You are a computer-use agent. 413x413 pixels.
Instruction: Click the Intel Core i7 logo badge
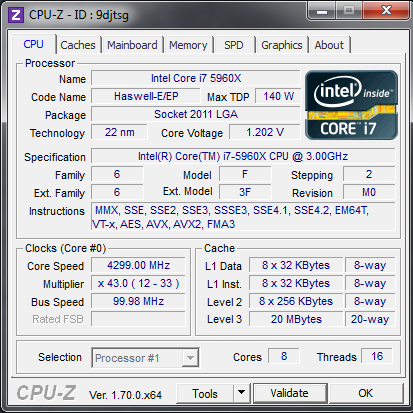[352, 105]
